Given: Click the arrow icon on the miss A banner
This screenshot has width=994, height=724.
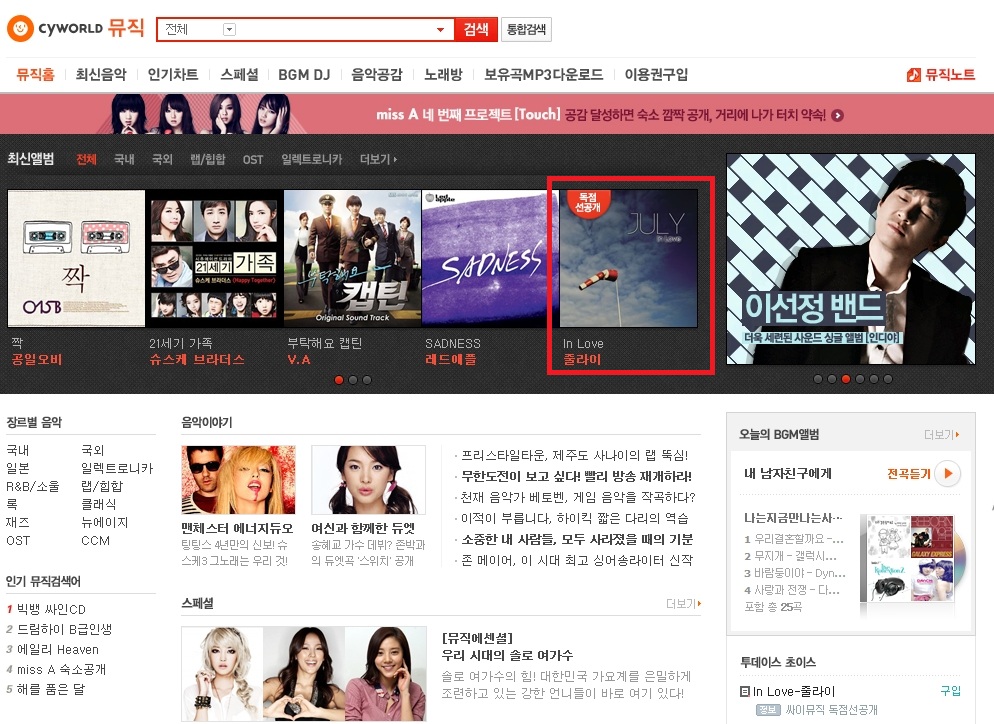Looking at the screenshot, I should pyautogui.click(x=837, y=115).
